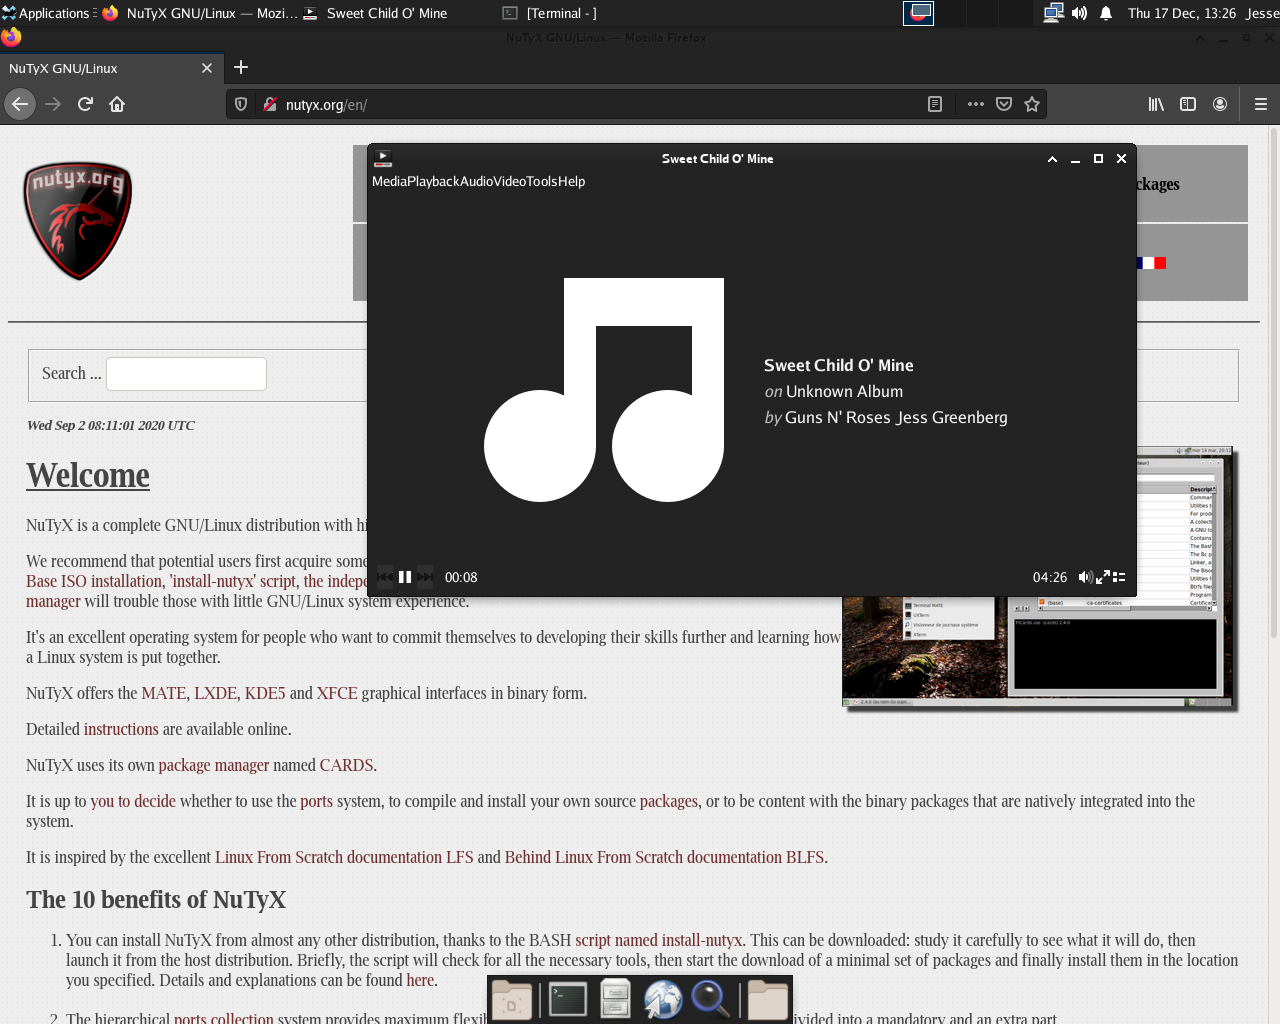Screen dimensions: 1280x1024
Task: Open the Firefox hamburger menu
Action: [1261, 104]
